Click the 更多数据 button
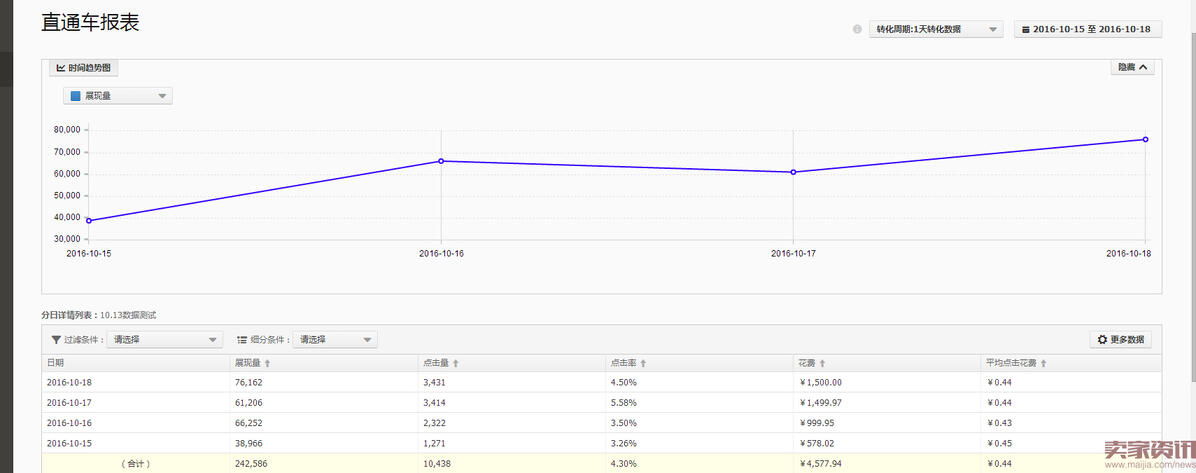This screenshot has width=1196, height=473. [1120, 340]
